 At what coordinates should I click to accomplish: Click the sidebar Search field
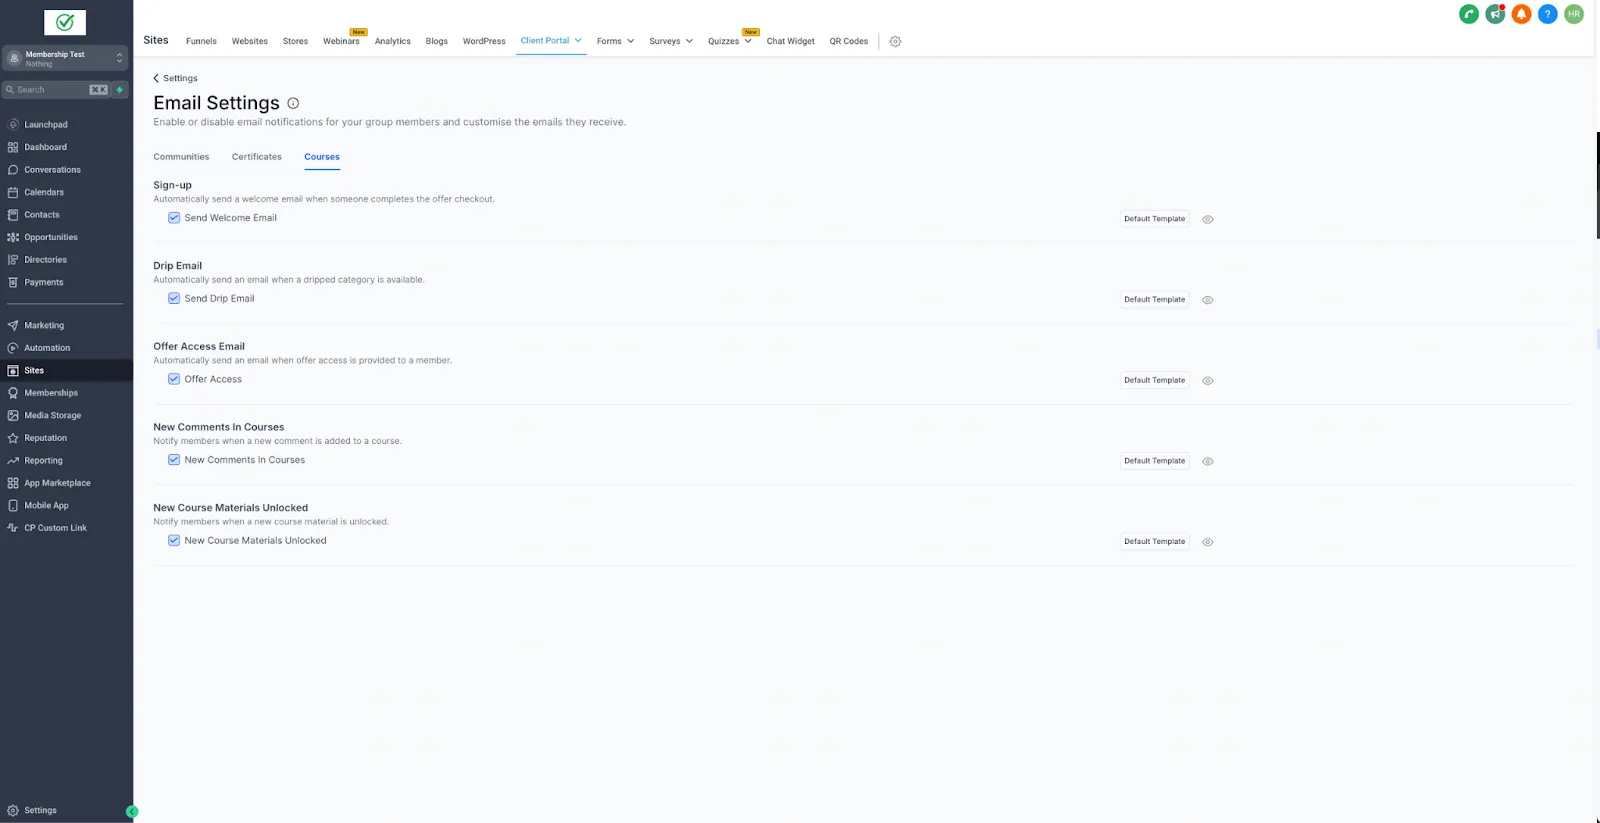tap(55, 90)
